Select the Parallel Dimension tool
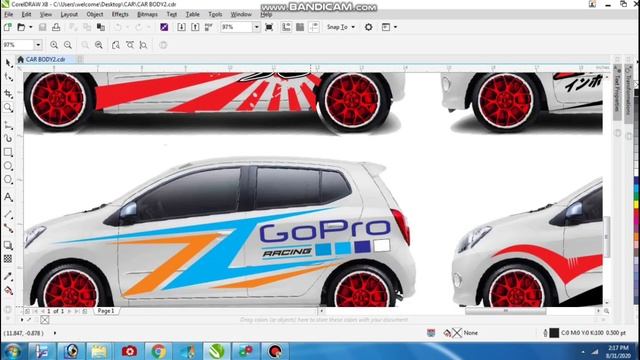The image size is (640, 360). (x=8, y=214)
